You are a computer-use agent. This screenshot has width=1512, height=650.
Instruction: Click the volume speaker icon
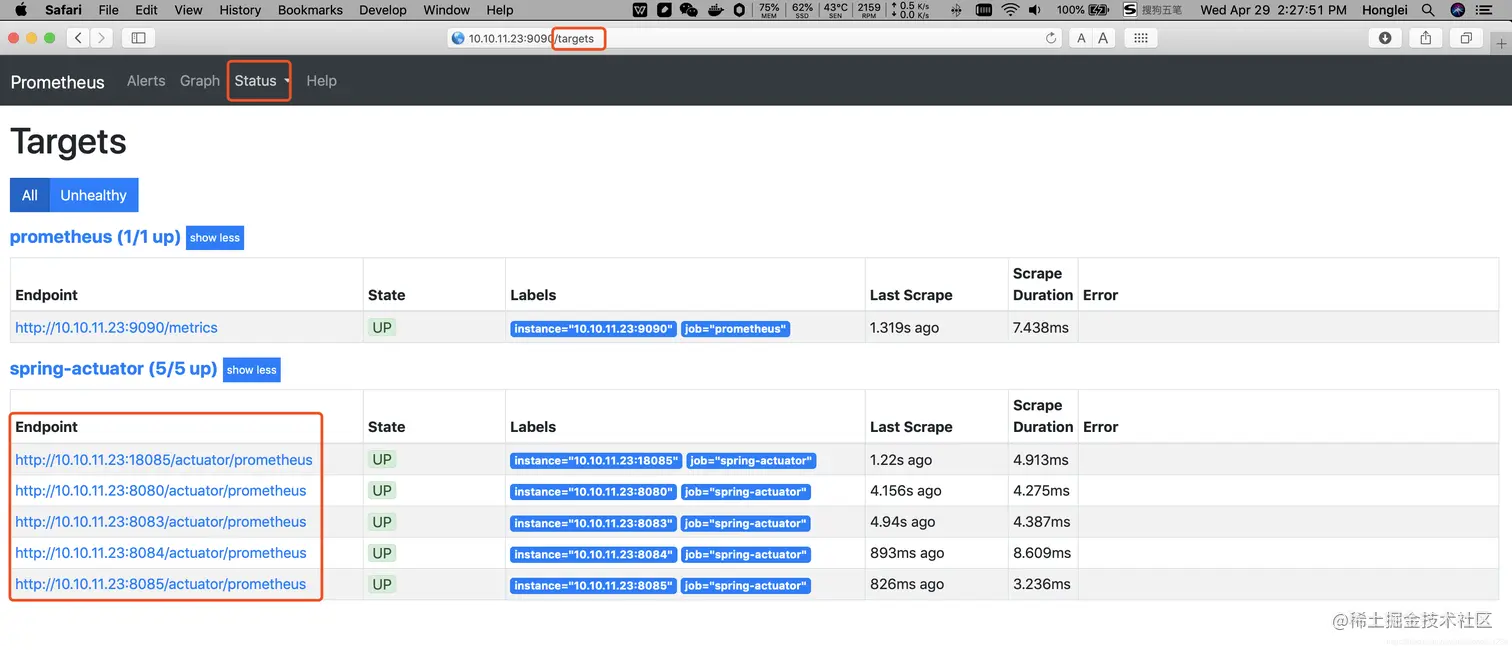(x=1034, y=10)
